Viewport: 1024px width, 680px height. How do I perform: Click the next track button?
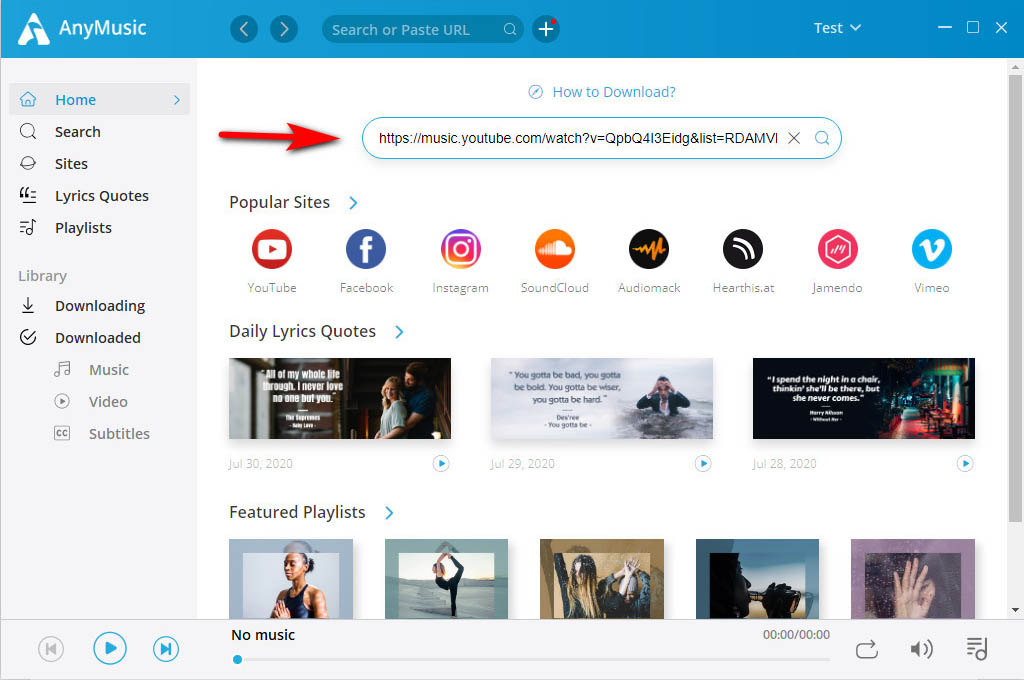click(x=166, y=649)
